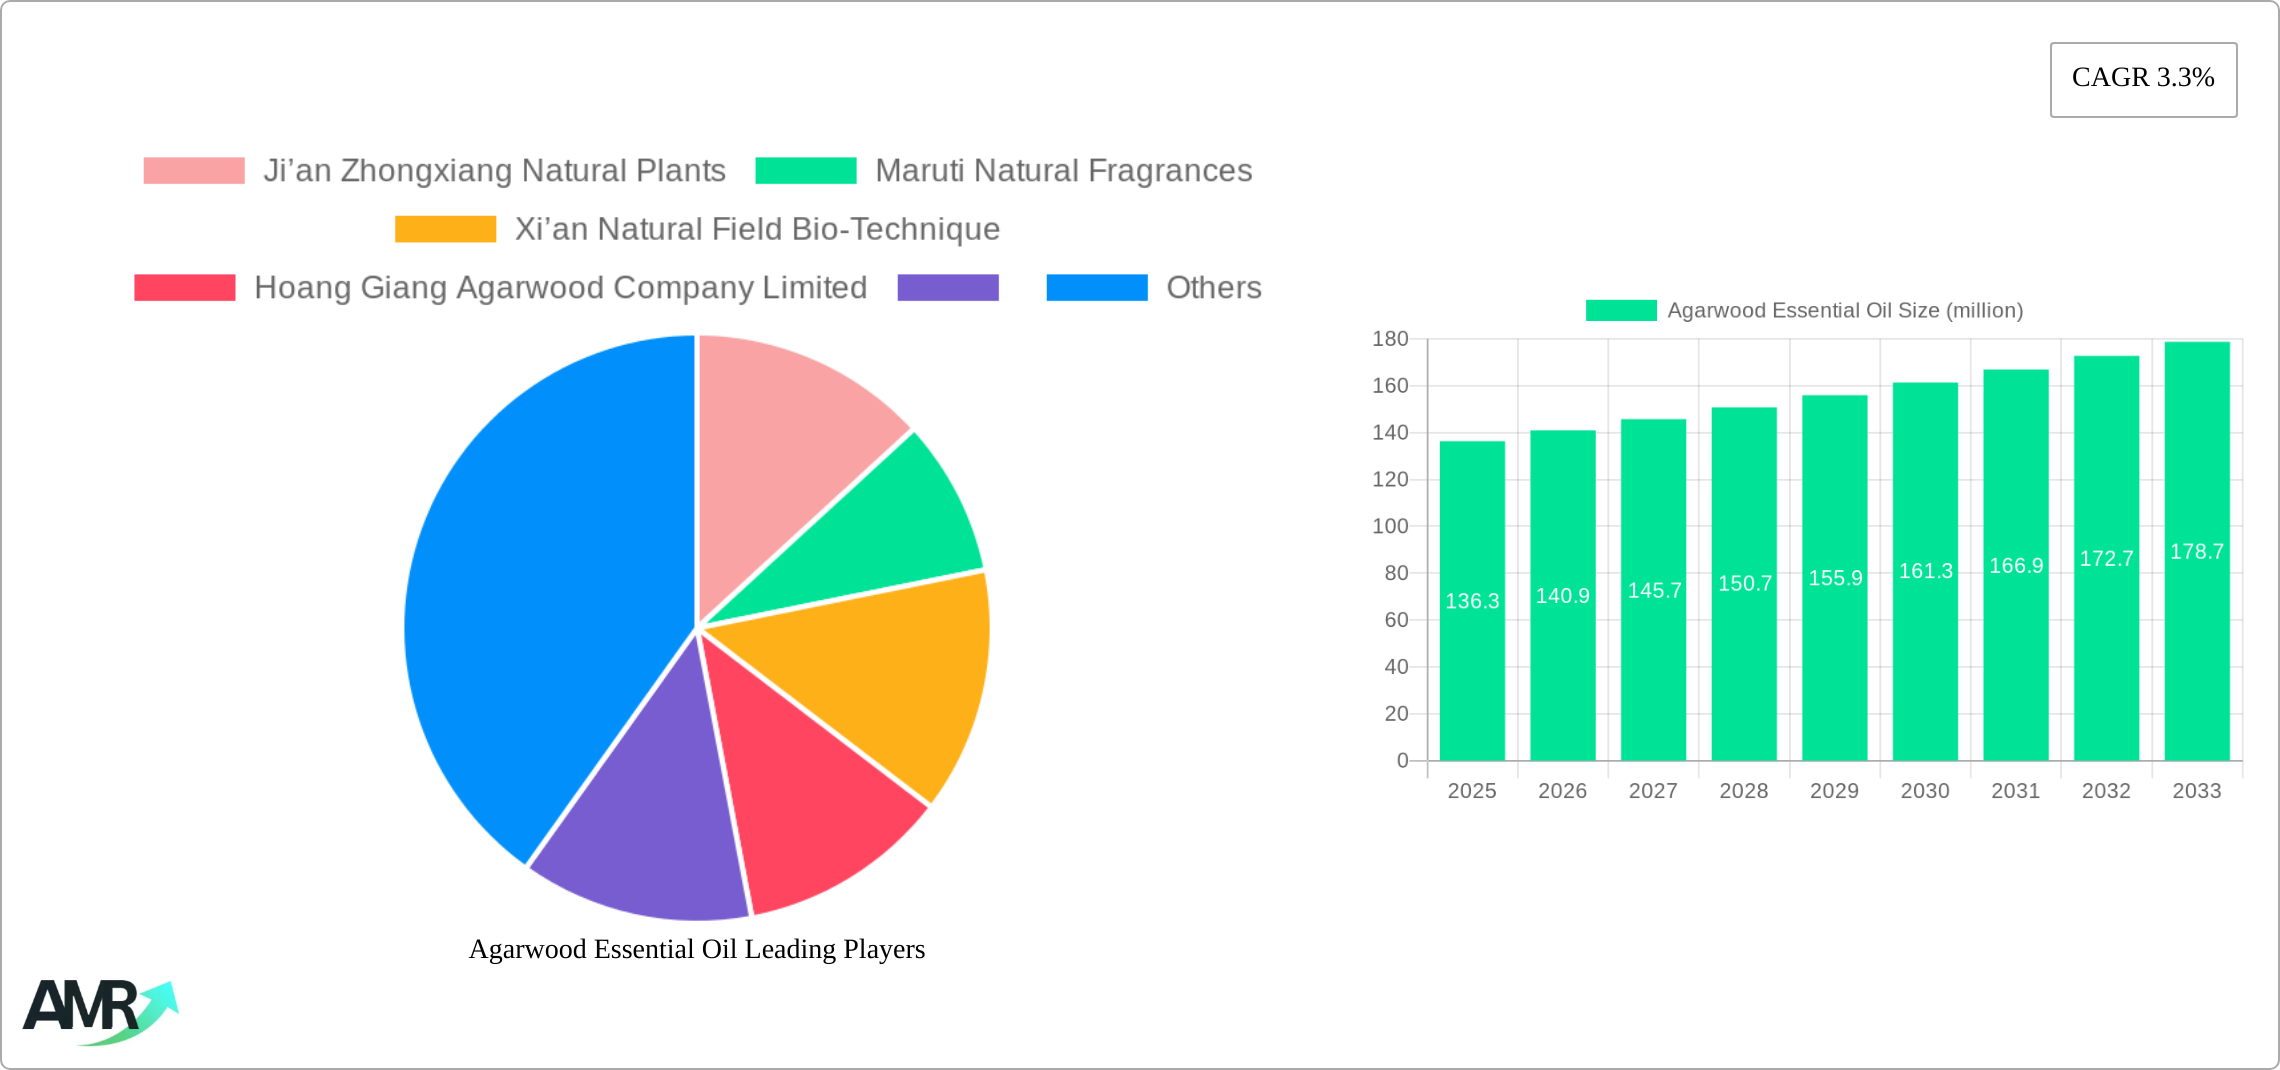Click the CAGR 3.3% box
Image resolution: width=2280 pixels, height=1070 pixels.
point(2142,78)
